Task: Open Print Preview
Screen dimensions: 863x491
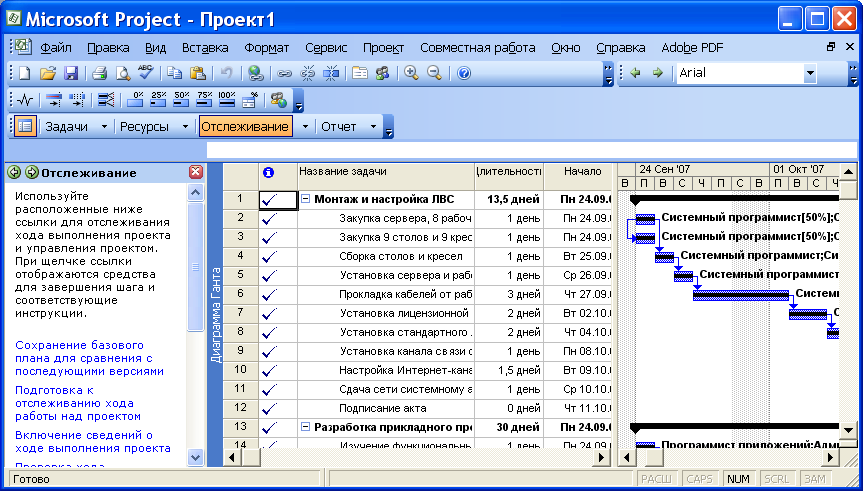Action: click(x=122, y=73)
